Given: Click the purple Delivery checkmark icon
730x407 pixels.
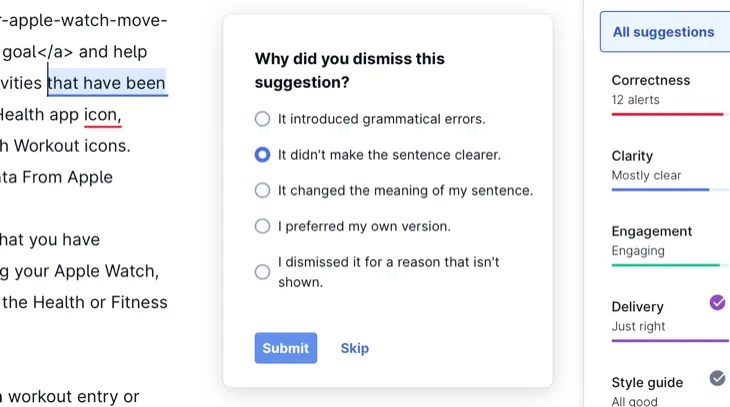Looking at the screenshot, I should point(717,302).
